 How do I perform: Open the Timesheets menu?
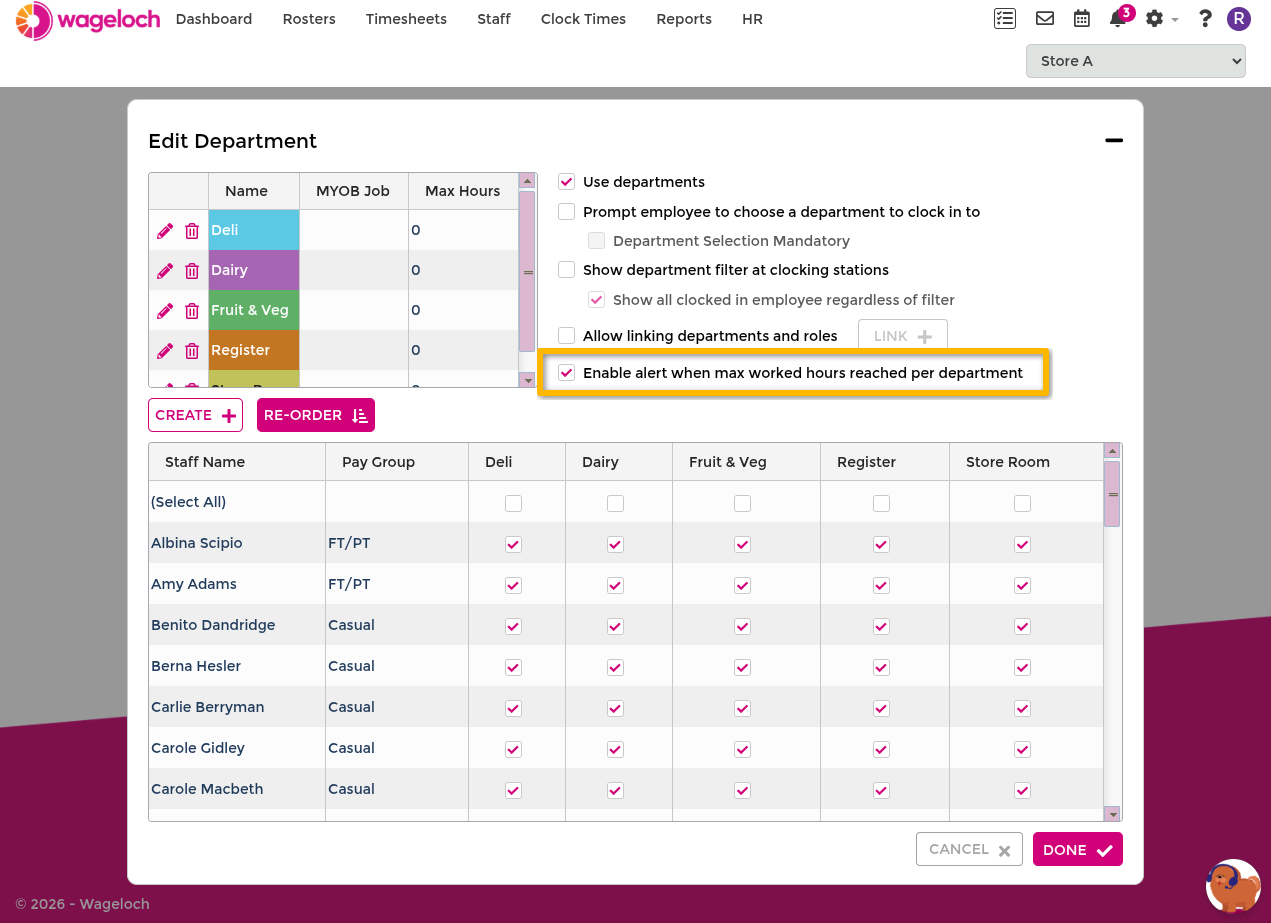click(x=406, y=19)
